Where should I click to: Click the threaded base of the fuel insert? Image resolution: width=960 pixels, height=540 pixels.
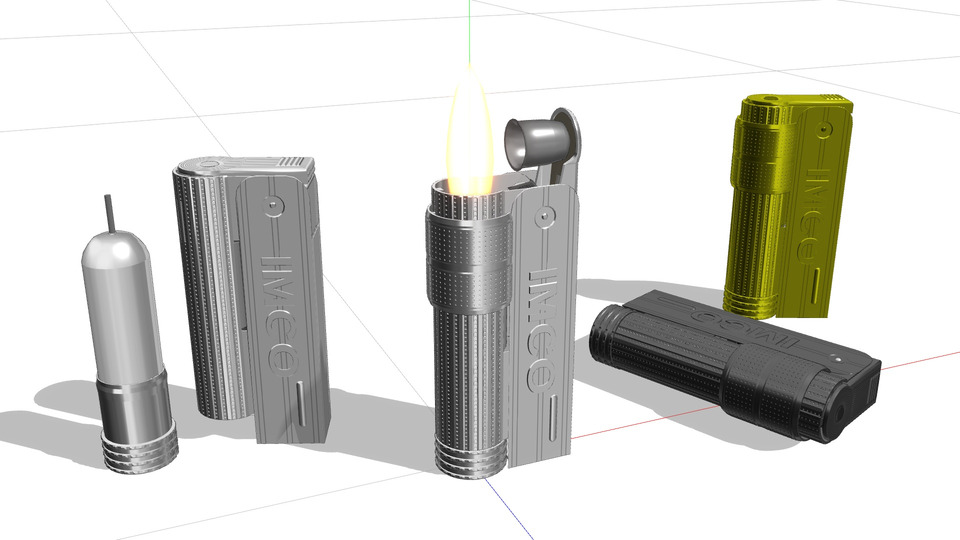(141, 446)
